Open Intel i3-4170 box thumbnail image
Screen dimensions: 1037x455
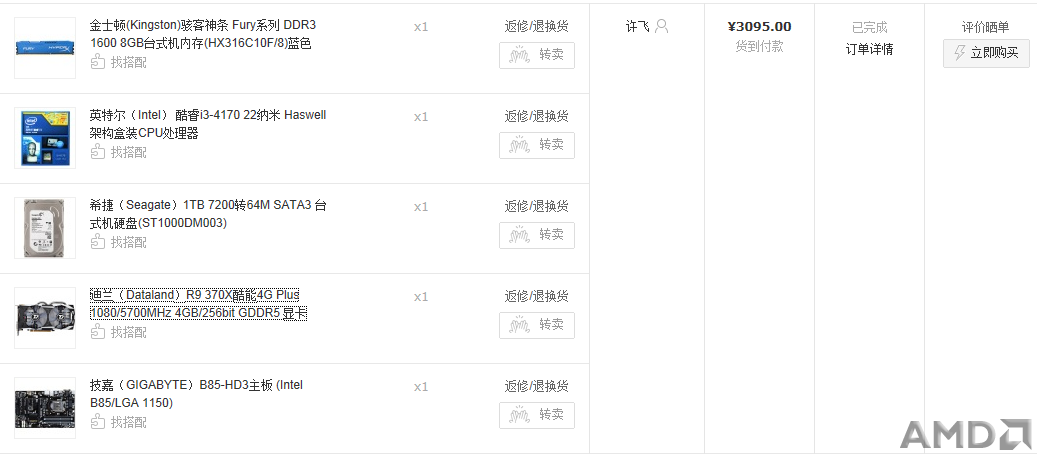point(45,138)
